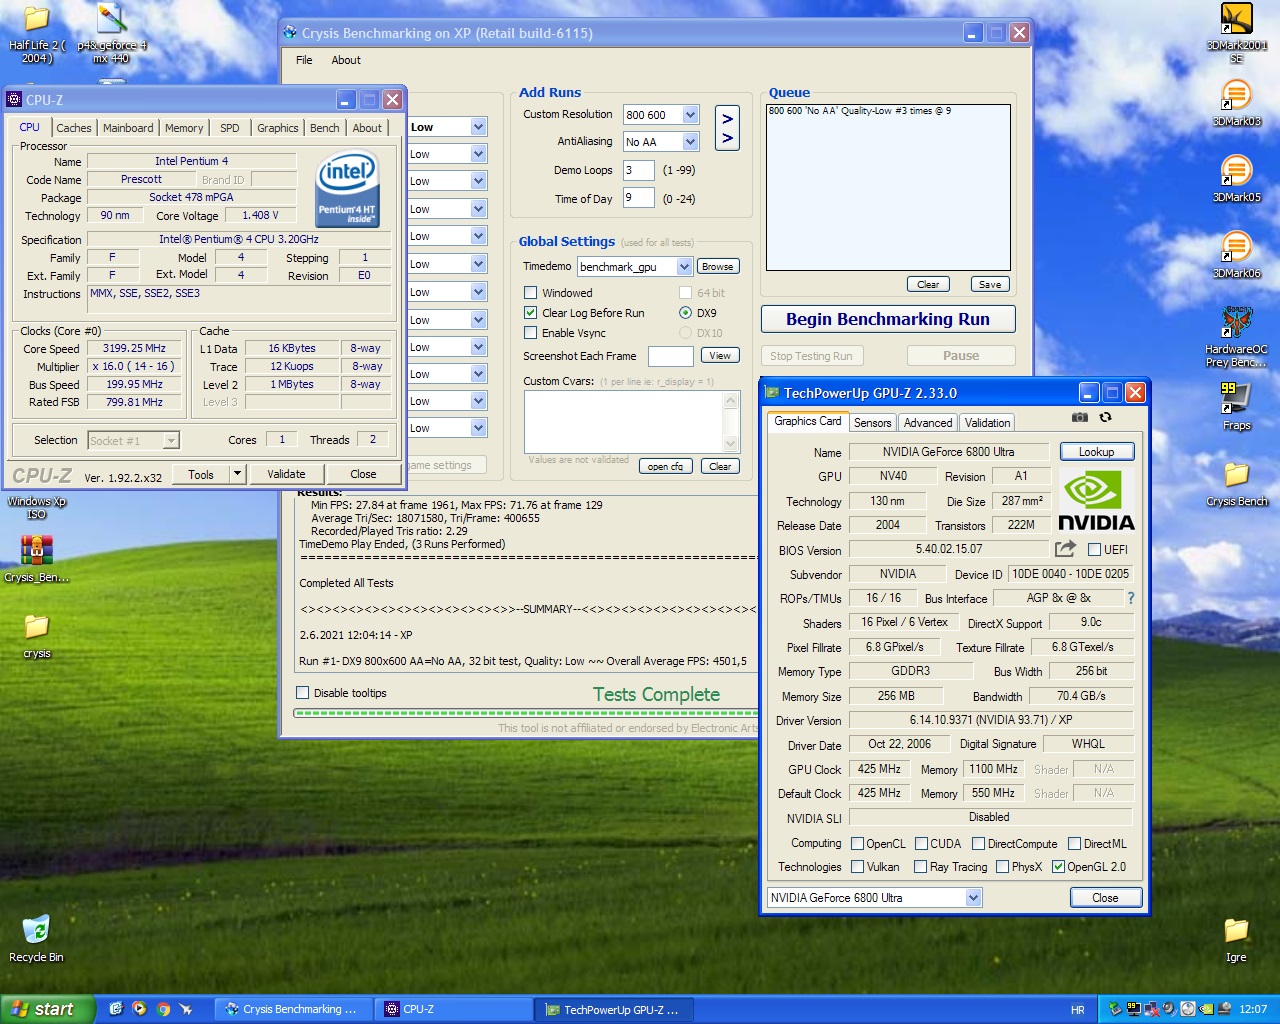Open the Mainboard tab in CPU-Z
Image resolution: width=1280 pixels, height=1024 pixels.
pyautogui.click(x=128, y=128)
